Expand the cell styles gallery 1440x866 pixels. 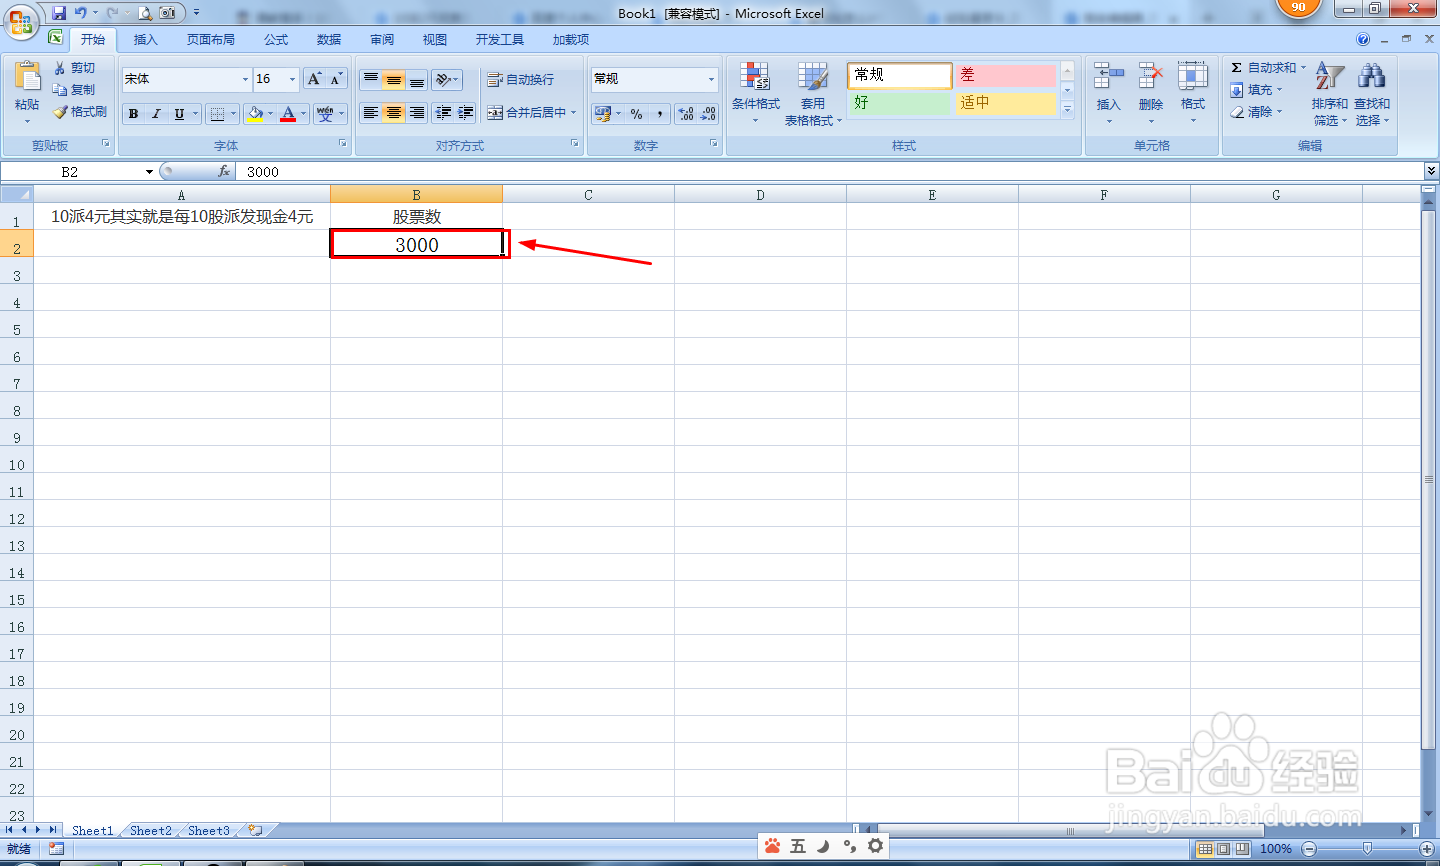[1067, 109]
